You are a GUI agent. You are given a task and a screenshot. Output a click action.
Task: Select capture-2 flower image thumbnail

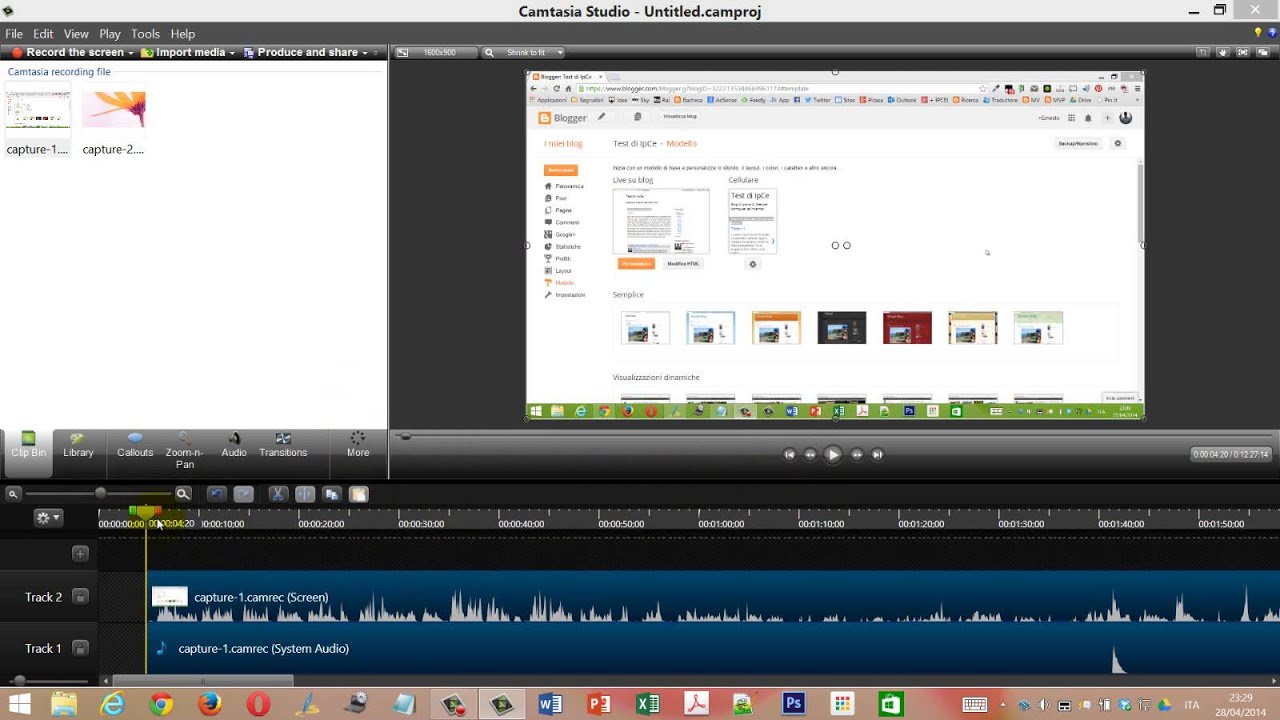[113, 110]
